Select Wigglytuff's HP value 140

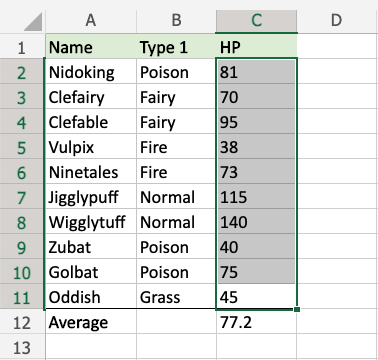pyautogui.click(x=256, y=222)
